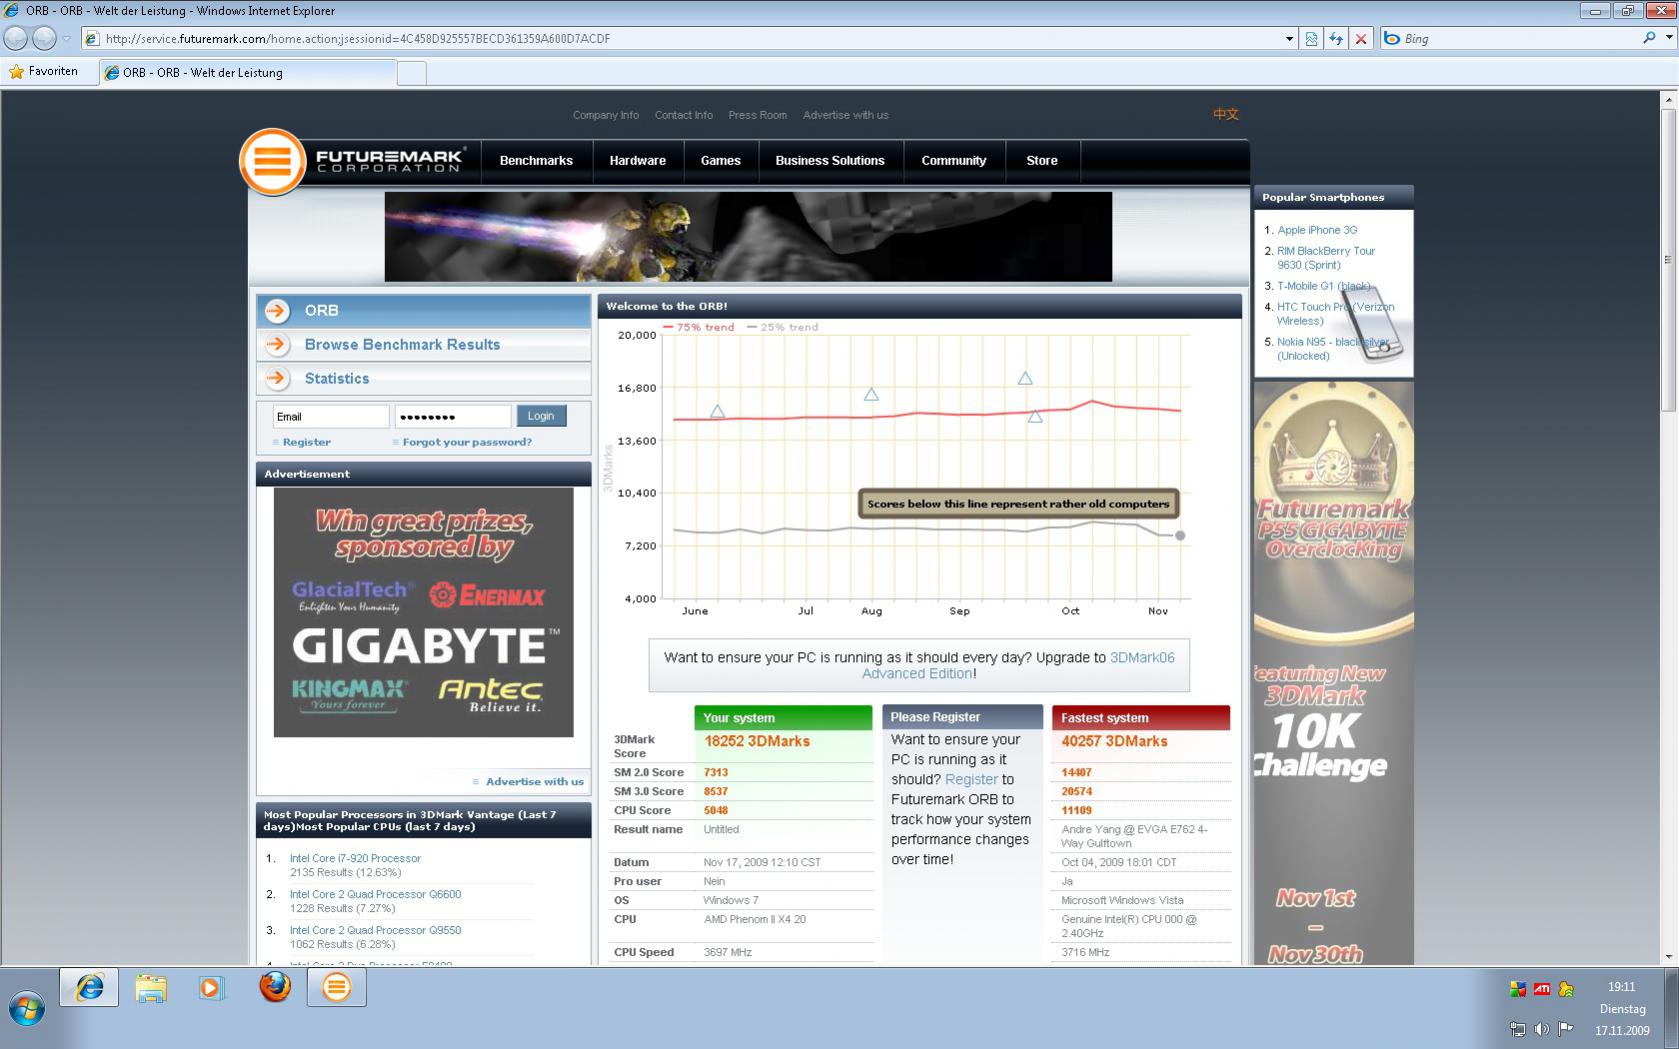The height and width of the screenshot is (1049, 1679).
Task: Click the Login button
Action: (x=541, y=416)
